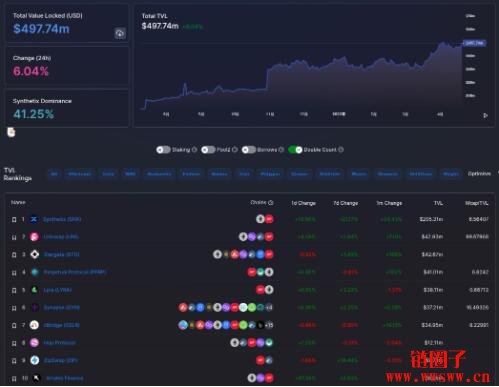This screenshot has height=387, width=499.
Task: Click the Stargate diamond logo
Action: pos(34,254)
